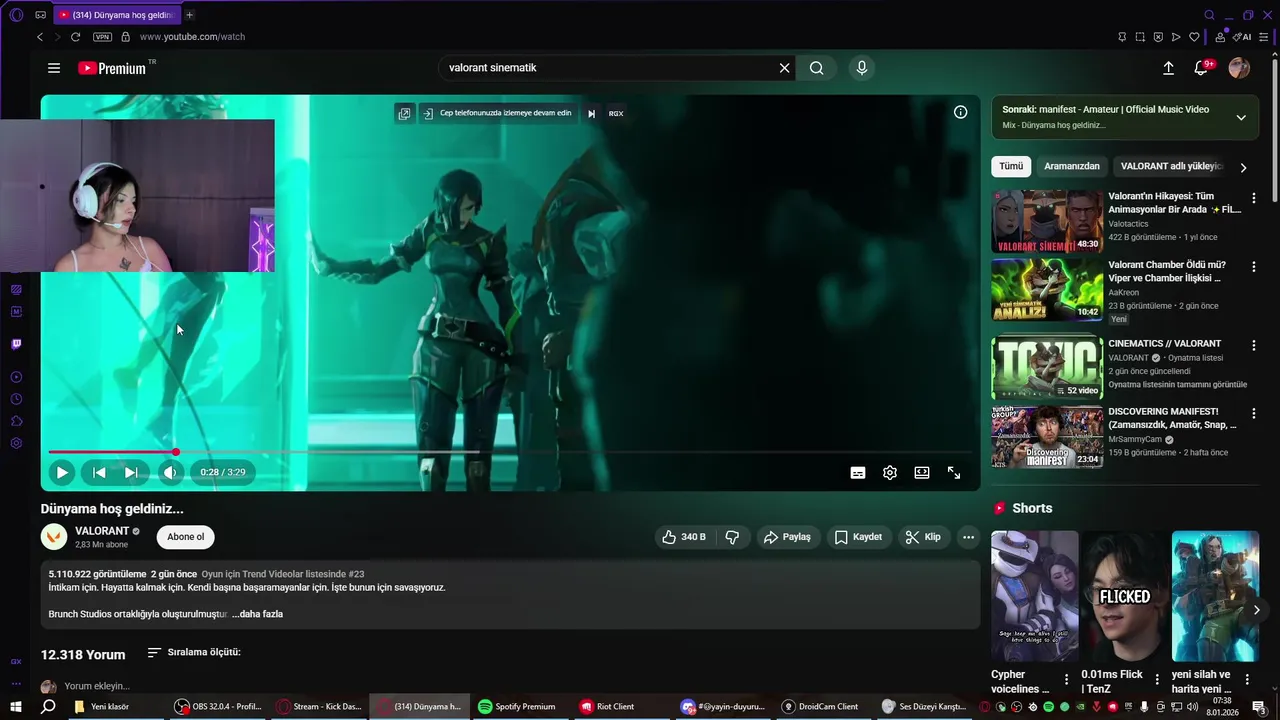The height and width of the screenshot is (720, 1280).
Task: Go back with browser back arrow
Action: pyautogui.click(x=40, y=37)
